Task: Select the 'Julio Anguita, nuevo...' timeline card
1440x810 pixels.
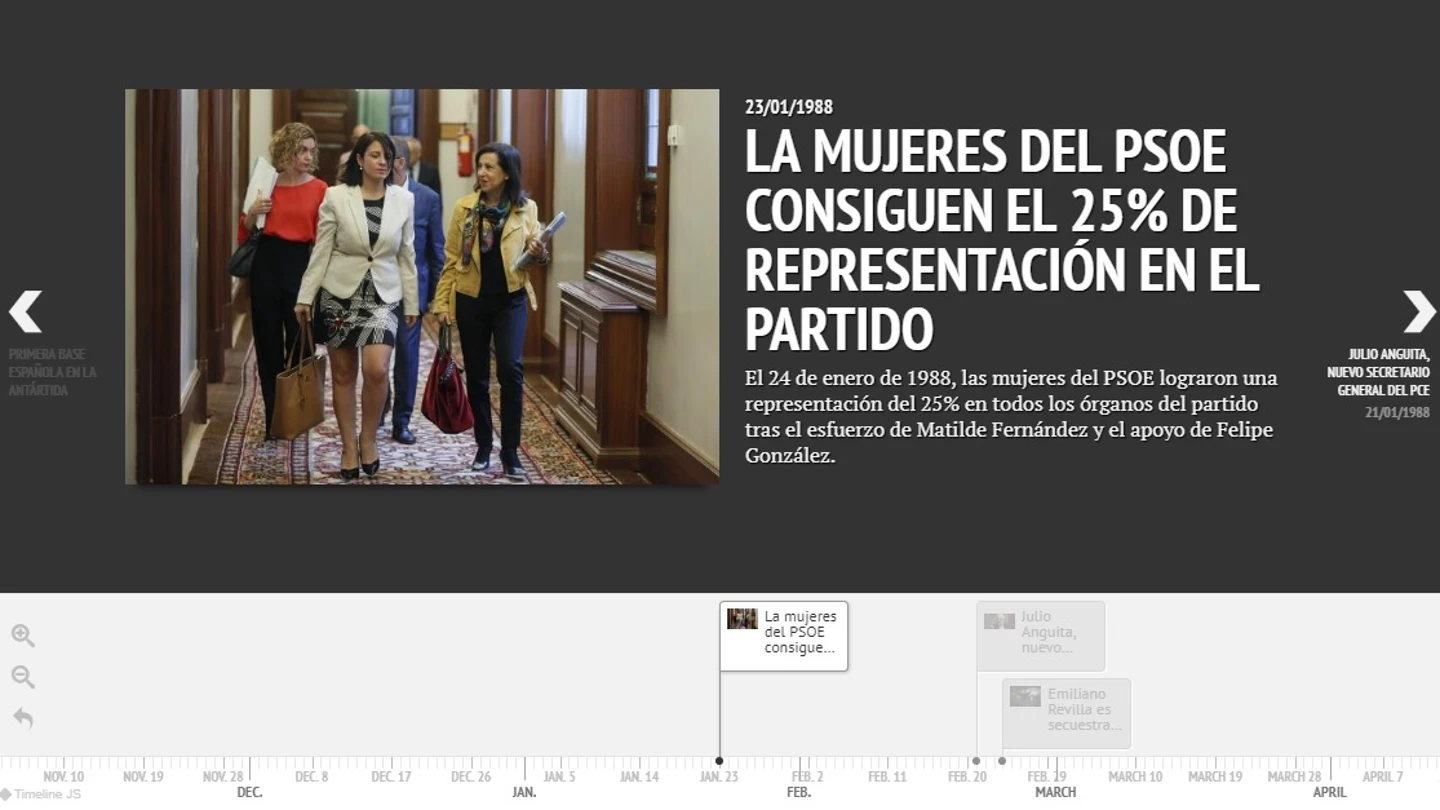Action: 1041,636
